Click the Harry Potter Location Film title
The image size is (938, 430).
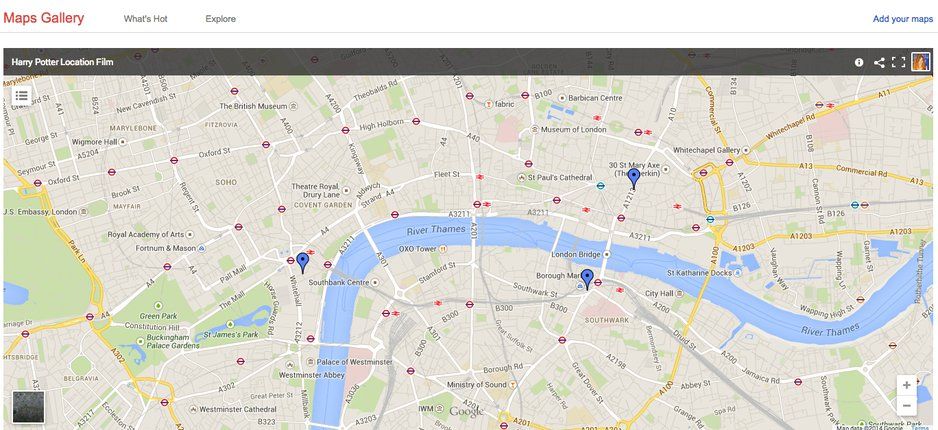point(62,62)
